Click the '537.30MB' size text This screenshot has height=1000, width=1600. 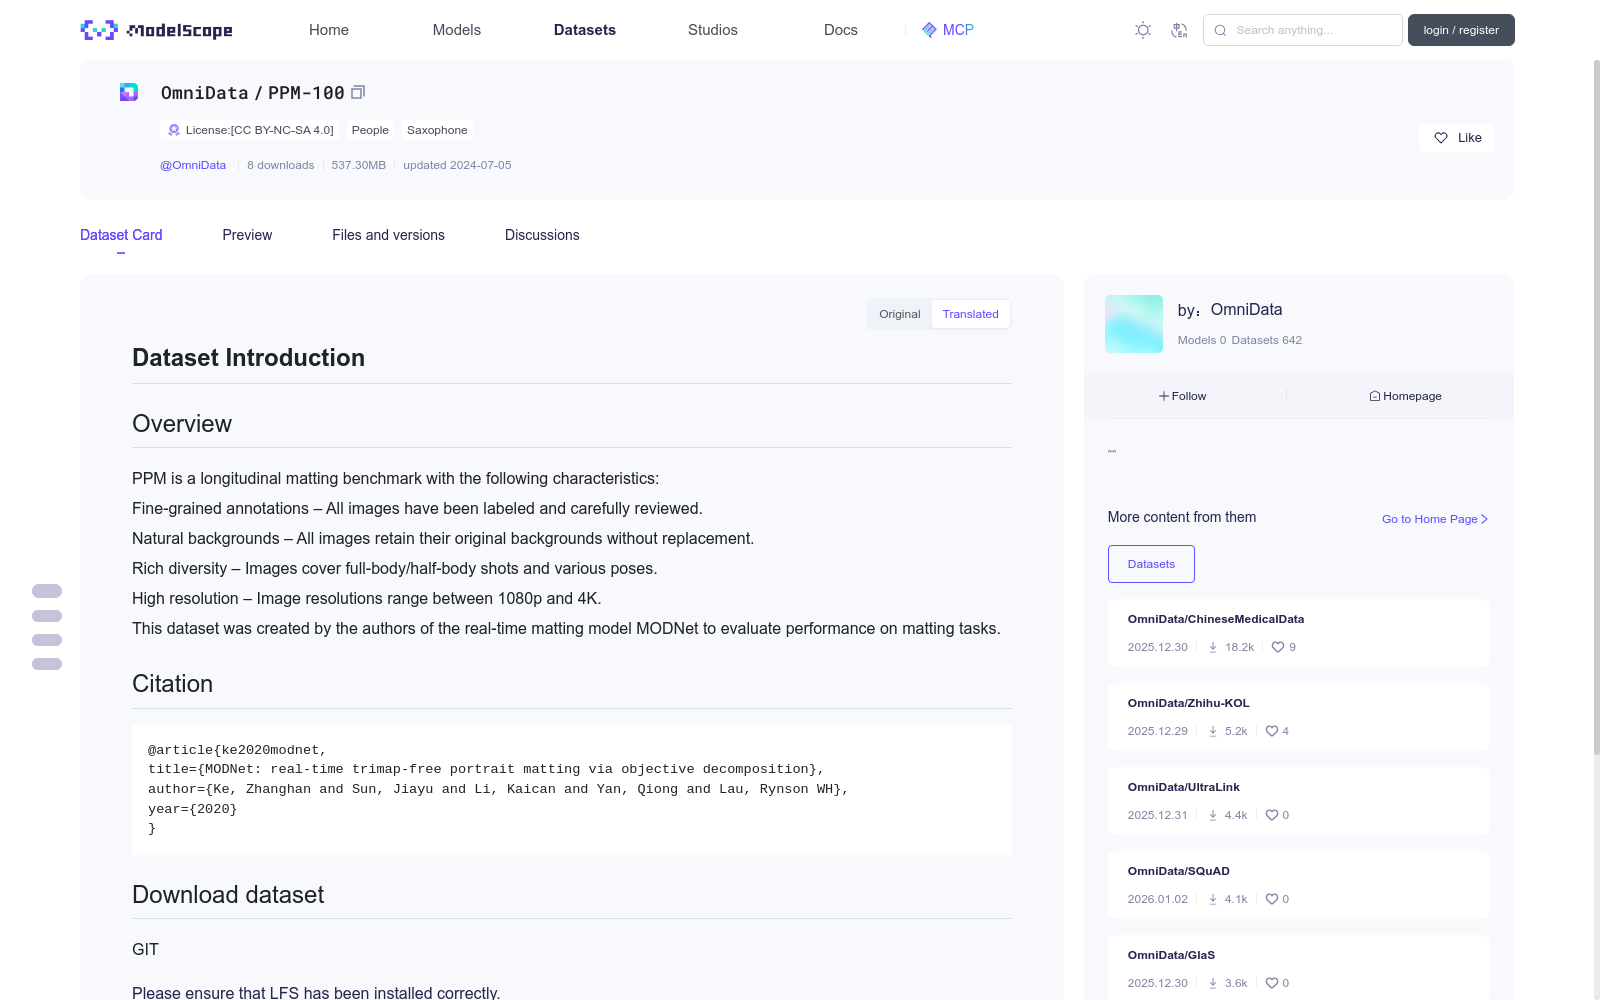[x=359, y=165]
